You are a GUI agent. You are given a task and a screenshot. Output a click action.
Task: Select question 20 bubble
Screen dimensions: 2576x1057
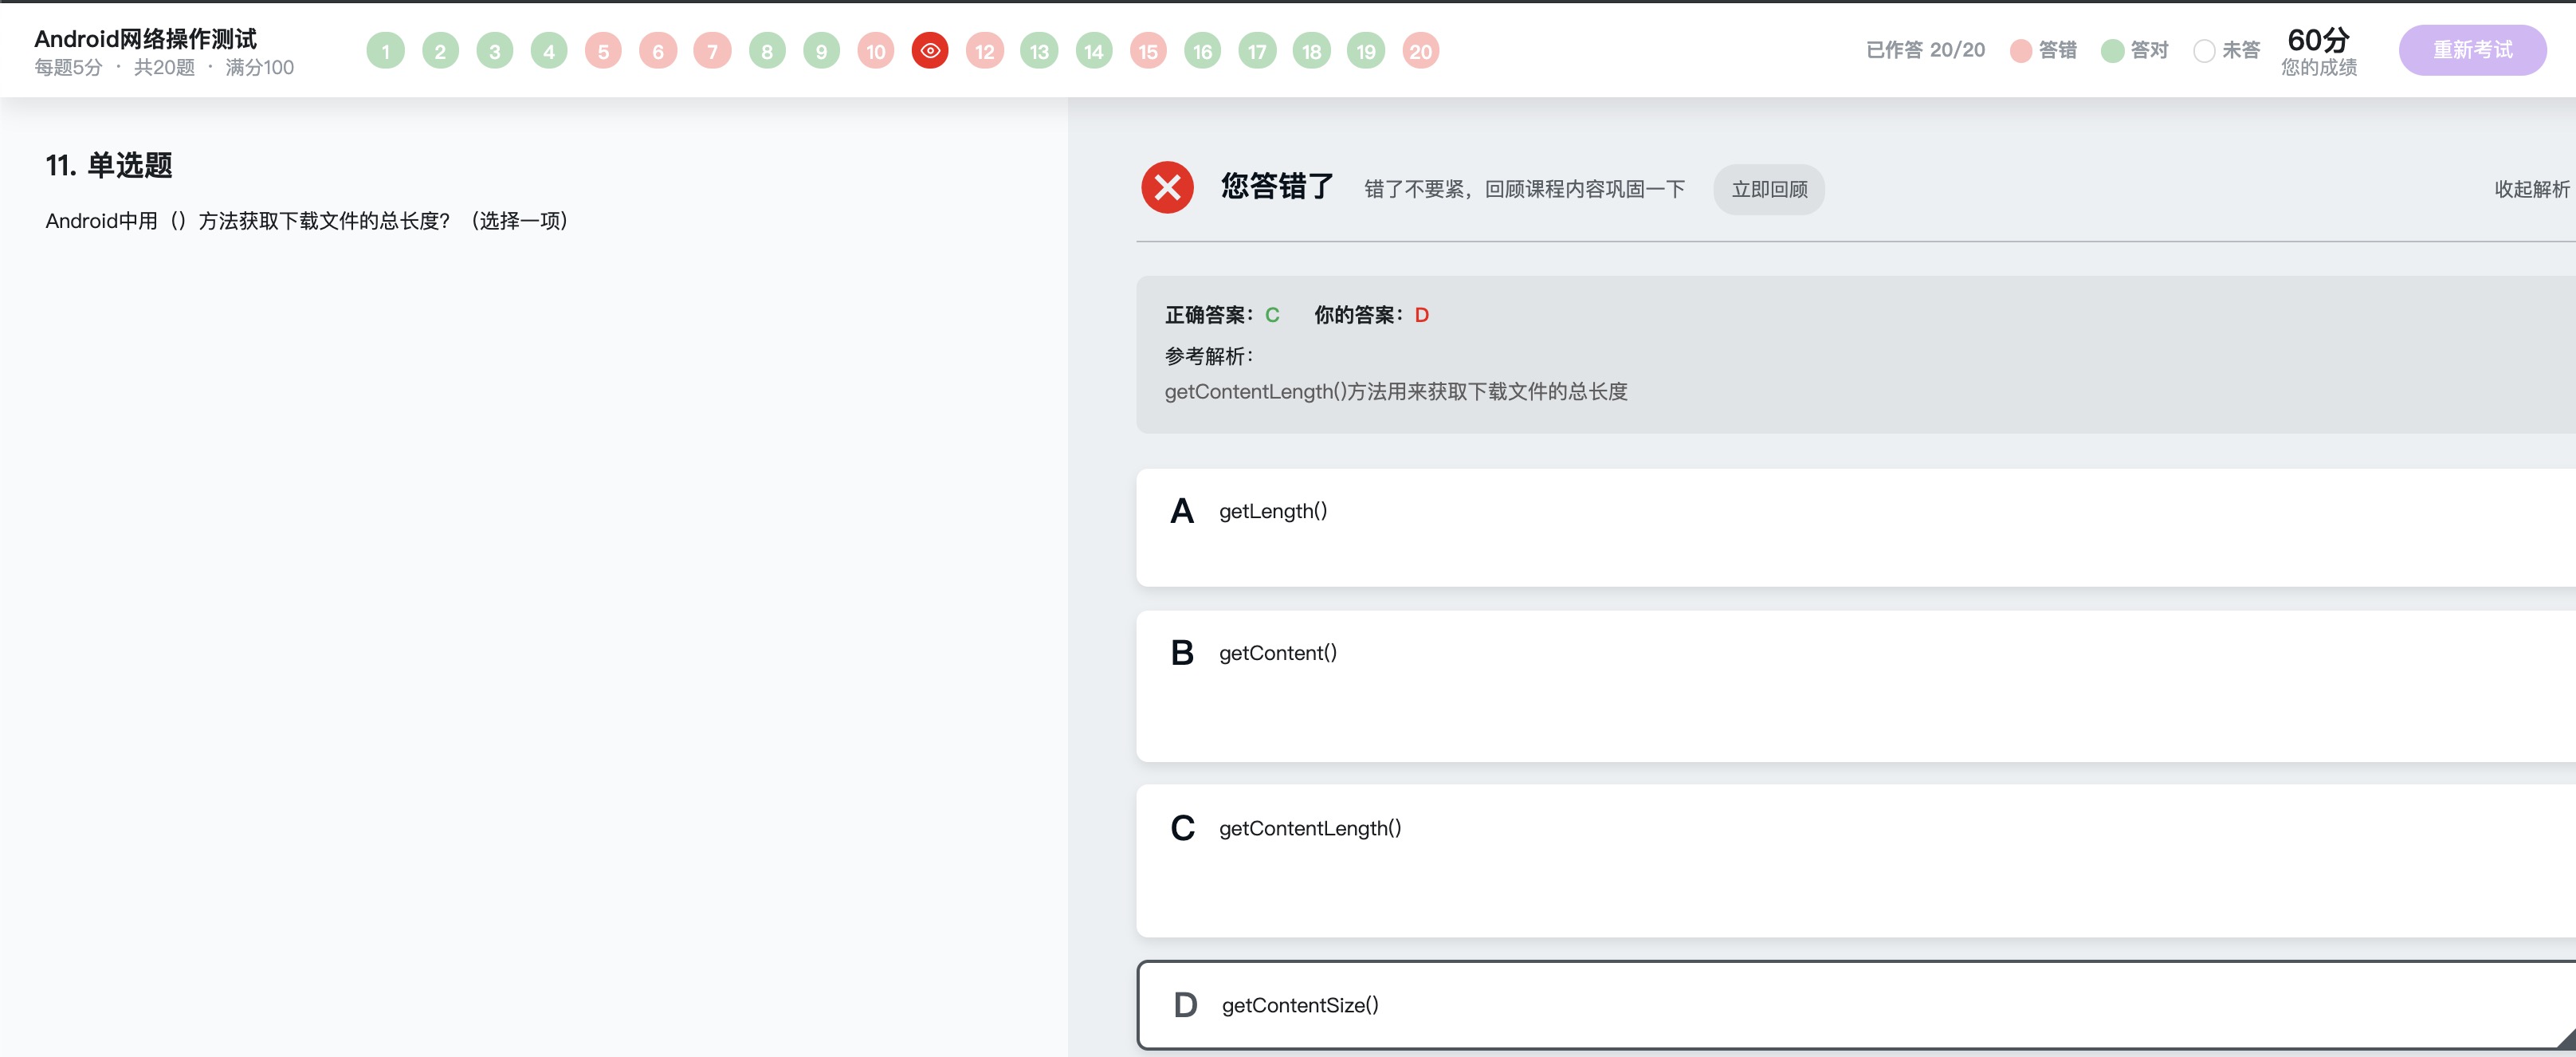(x=1421, y=51)
